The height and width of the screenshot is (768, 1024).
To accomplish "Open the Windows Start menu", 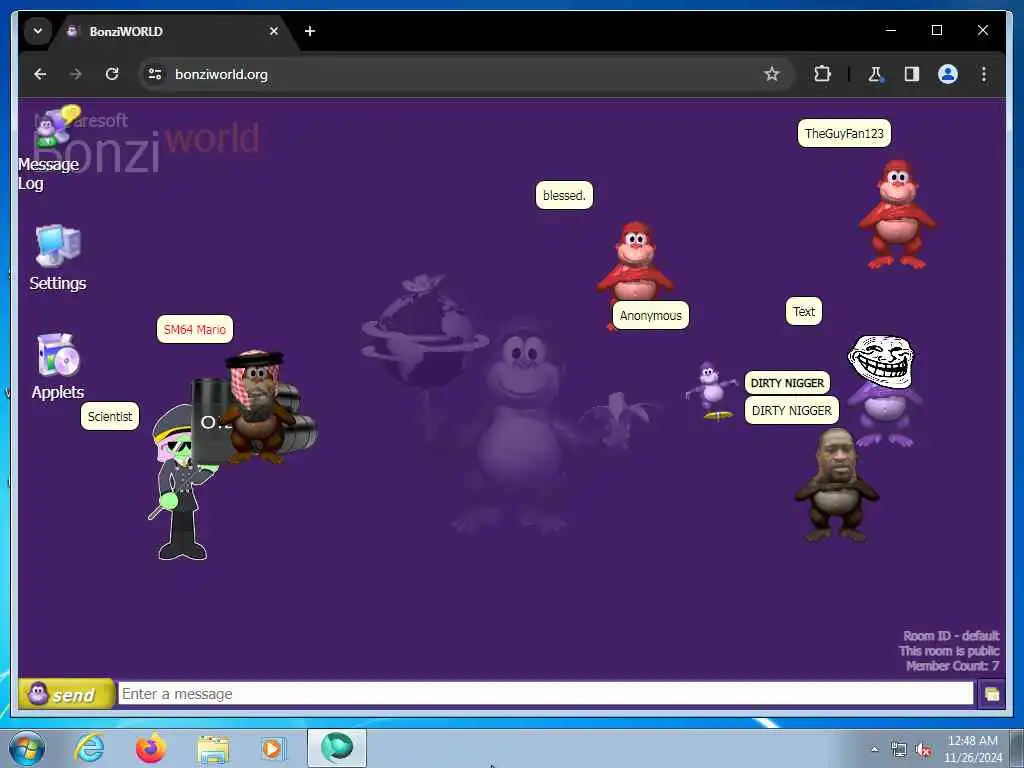I will pos(27,748).
